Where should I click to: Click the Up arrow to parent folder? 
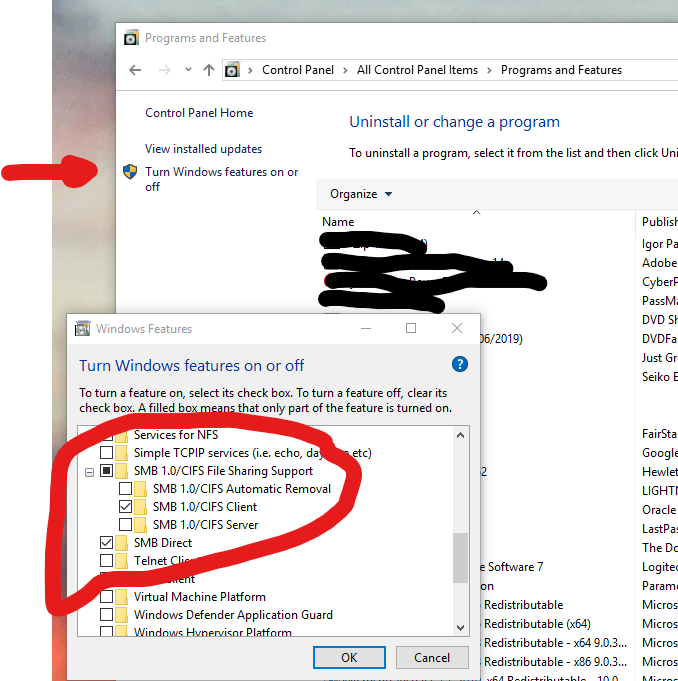coord(209,70)
